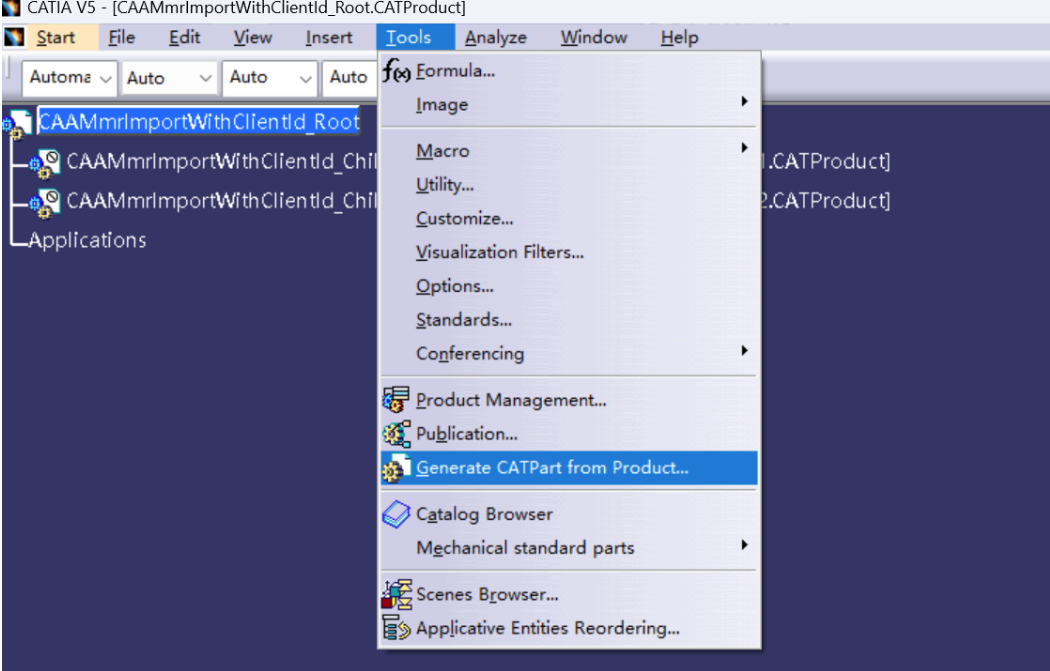Expand Mechanical standard parts submenu
The width and height of the screenshot is (1050, 671).
tap(569, 548)
